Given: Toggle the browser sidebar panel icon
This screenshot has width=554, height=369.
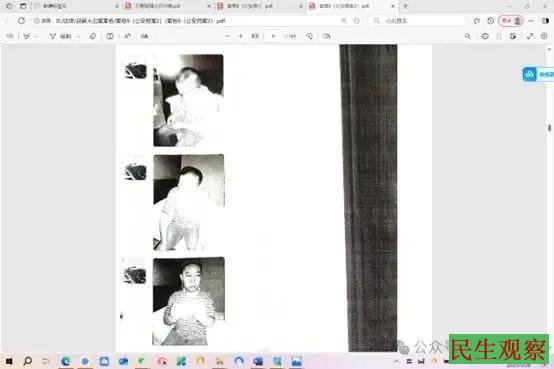Looking at the screenshot, I should pyautogui.click(x=545, y=21).
